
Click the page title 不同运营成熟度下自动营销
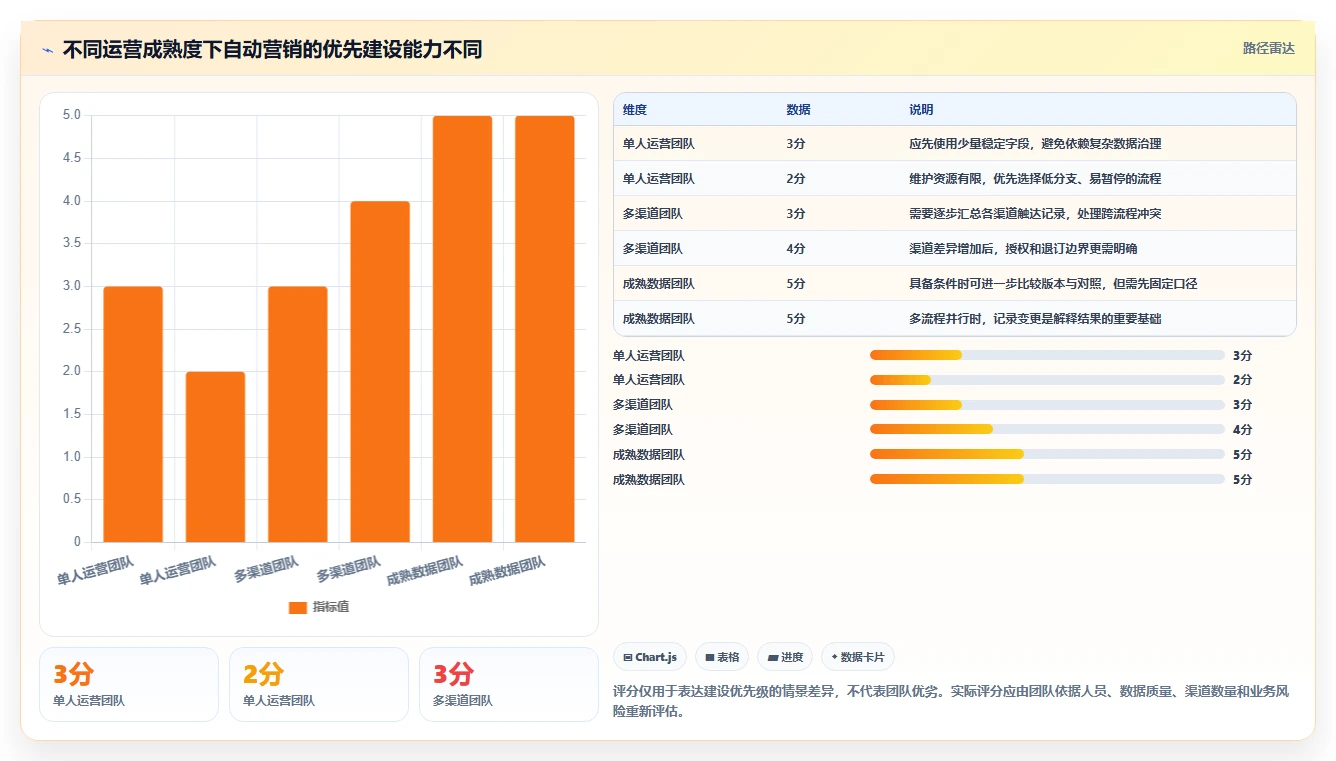[273, 50]
